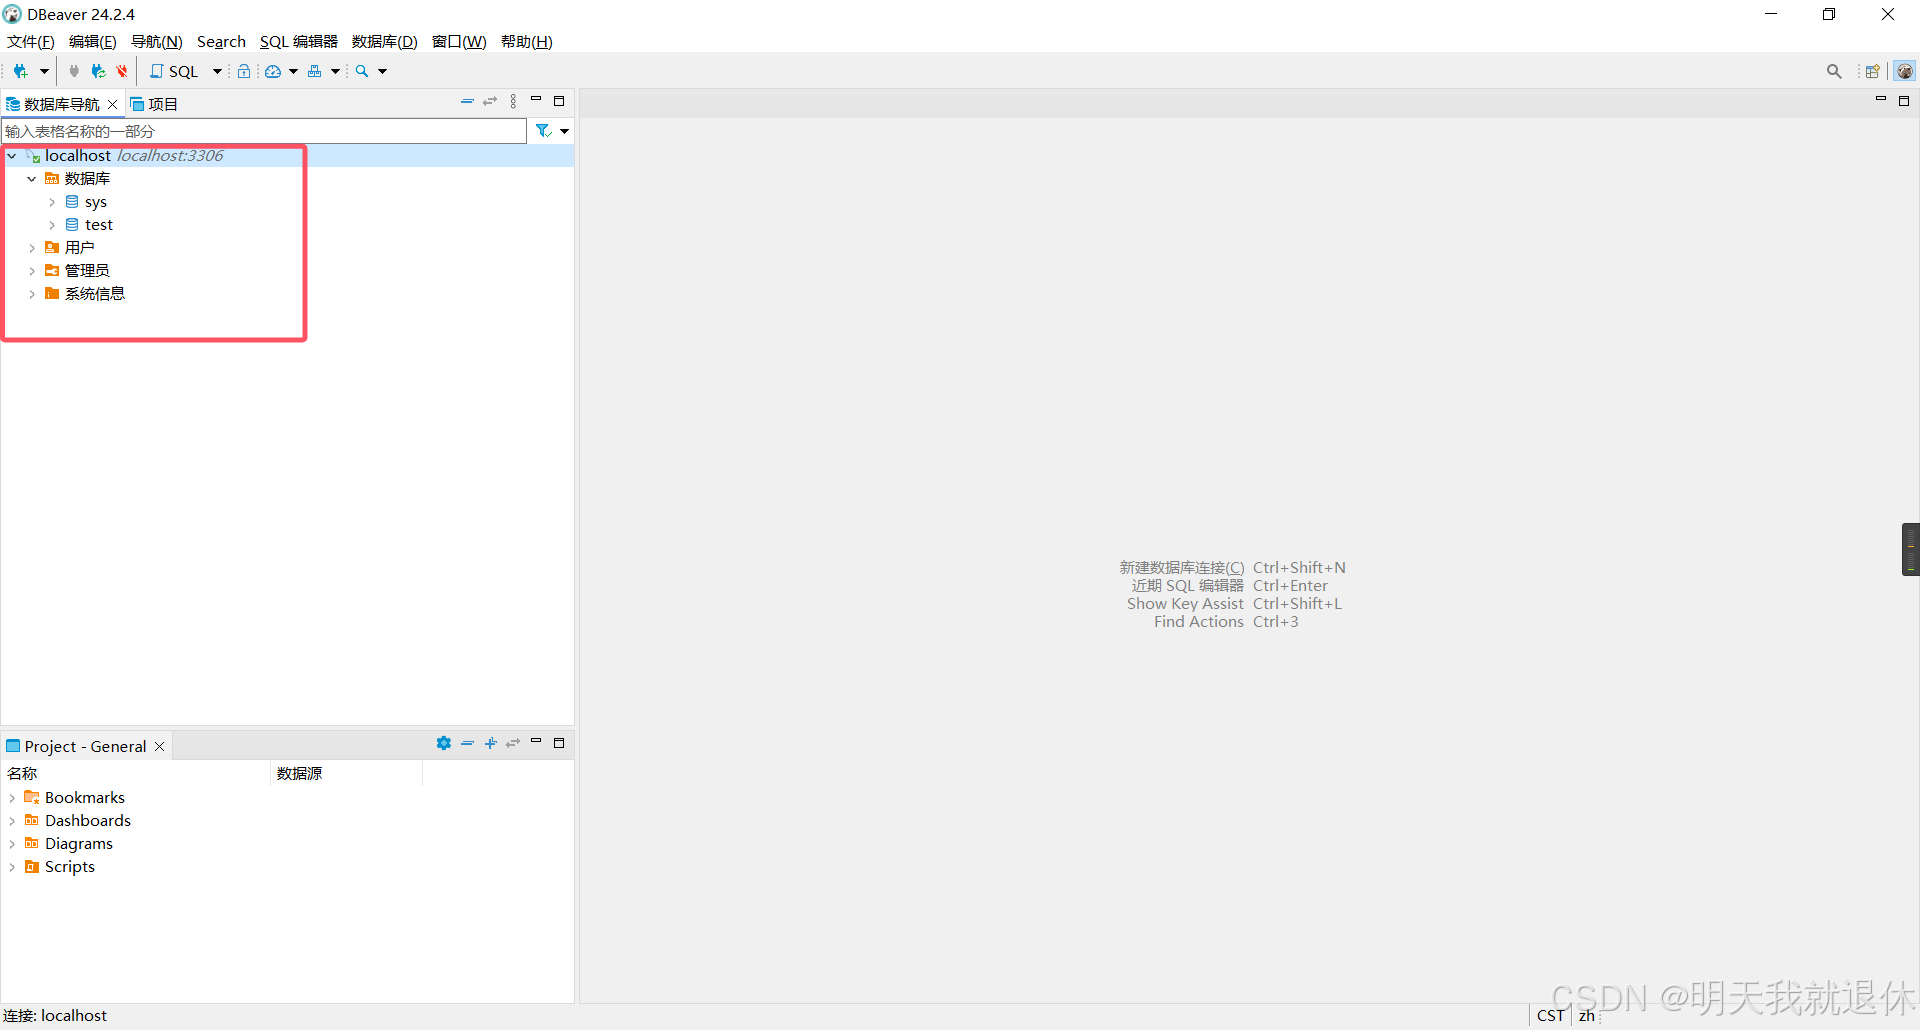This screenshot has height=1030, width=1920.
Task: Minimize the database navigator panel
Action: coord(536,100)
